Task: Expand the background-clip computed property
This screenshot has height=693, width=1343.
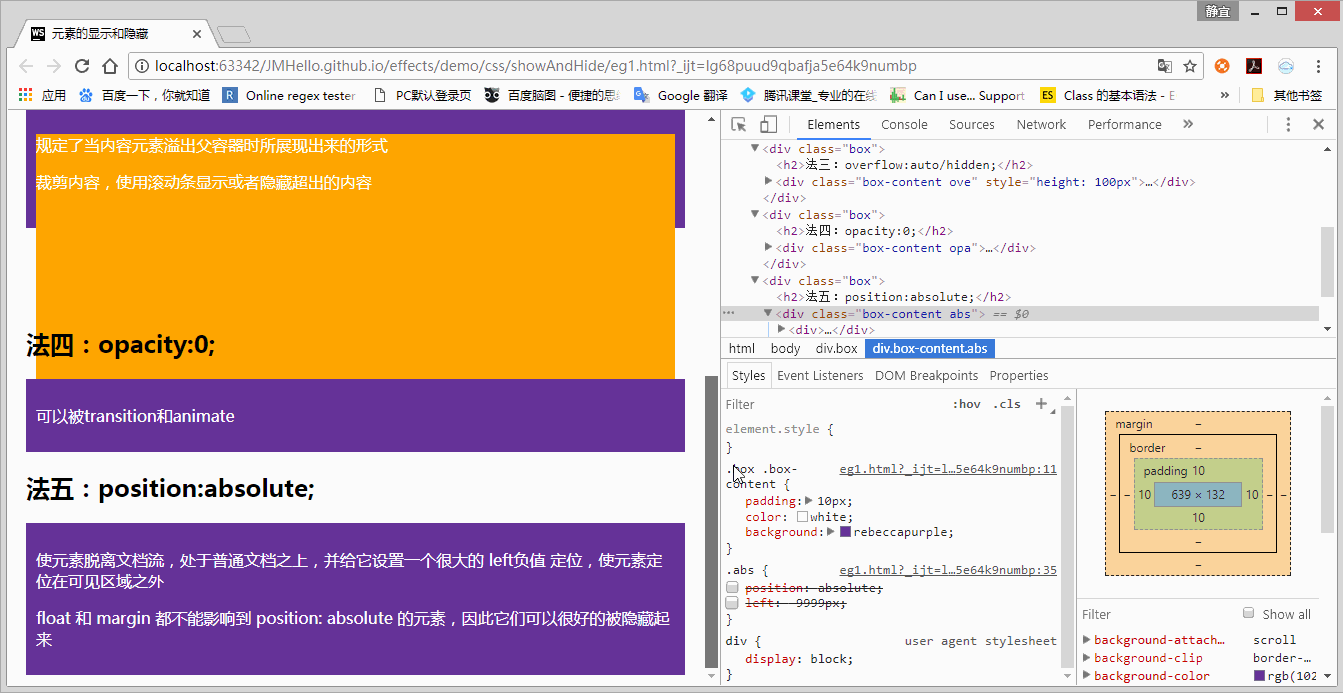Action: 1087,658
